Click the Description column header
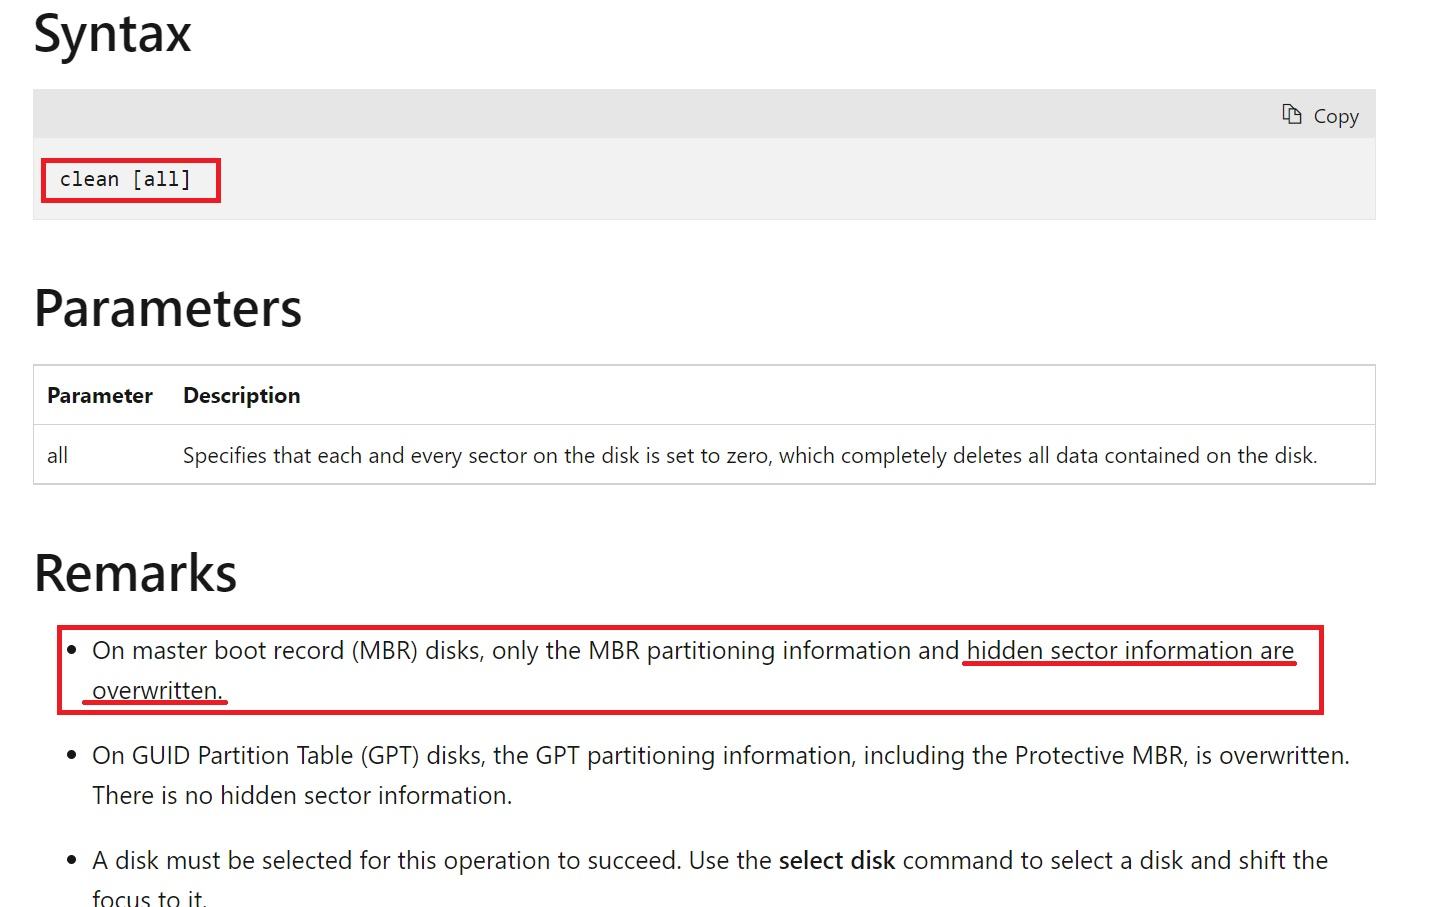1437x907 pixels. [x=241, y=395]
